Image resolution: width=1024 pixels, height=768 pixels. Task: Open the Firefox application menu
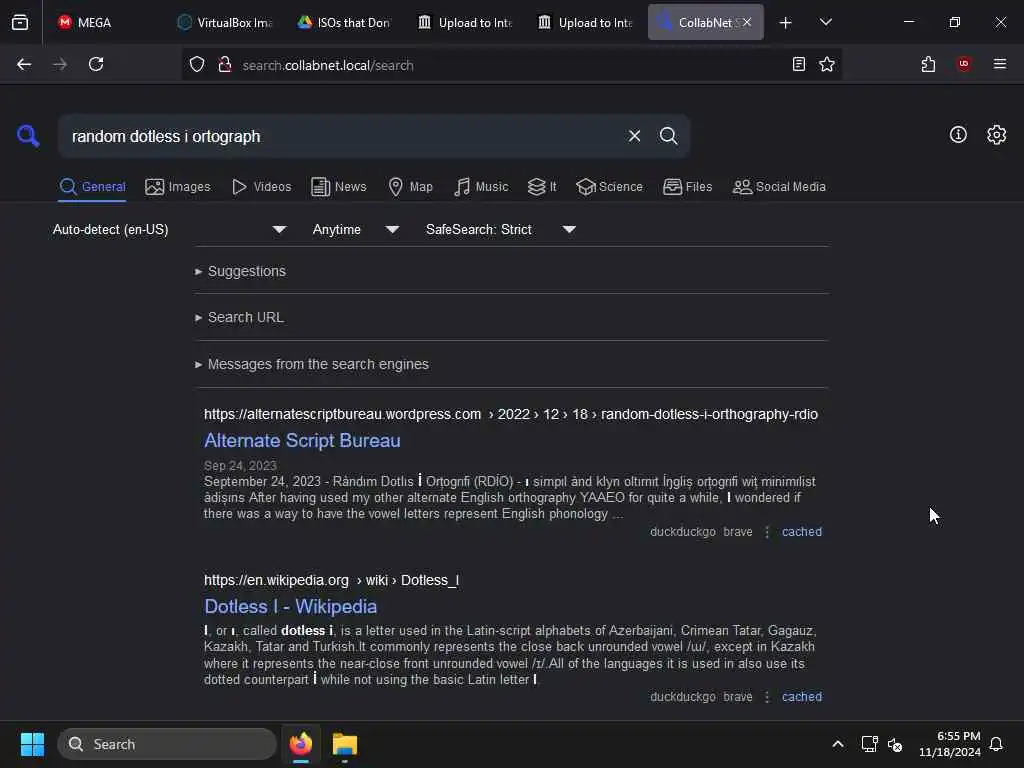click(1000, 64)
